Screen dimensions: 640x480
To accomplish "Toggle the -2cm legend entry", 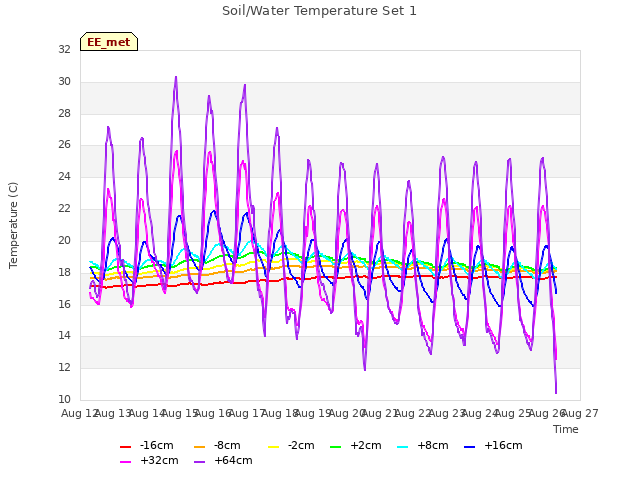I will (x=291, y=445).
